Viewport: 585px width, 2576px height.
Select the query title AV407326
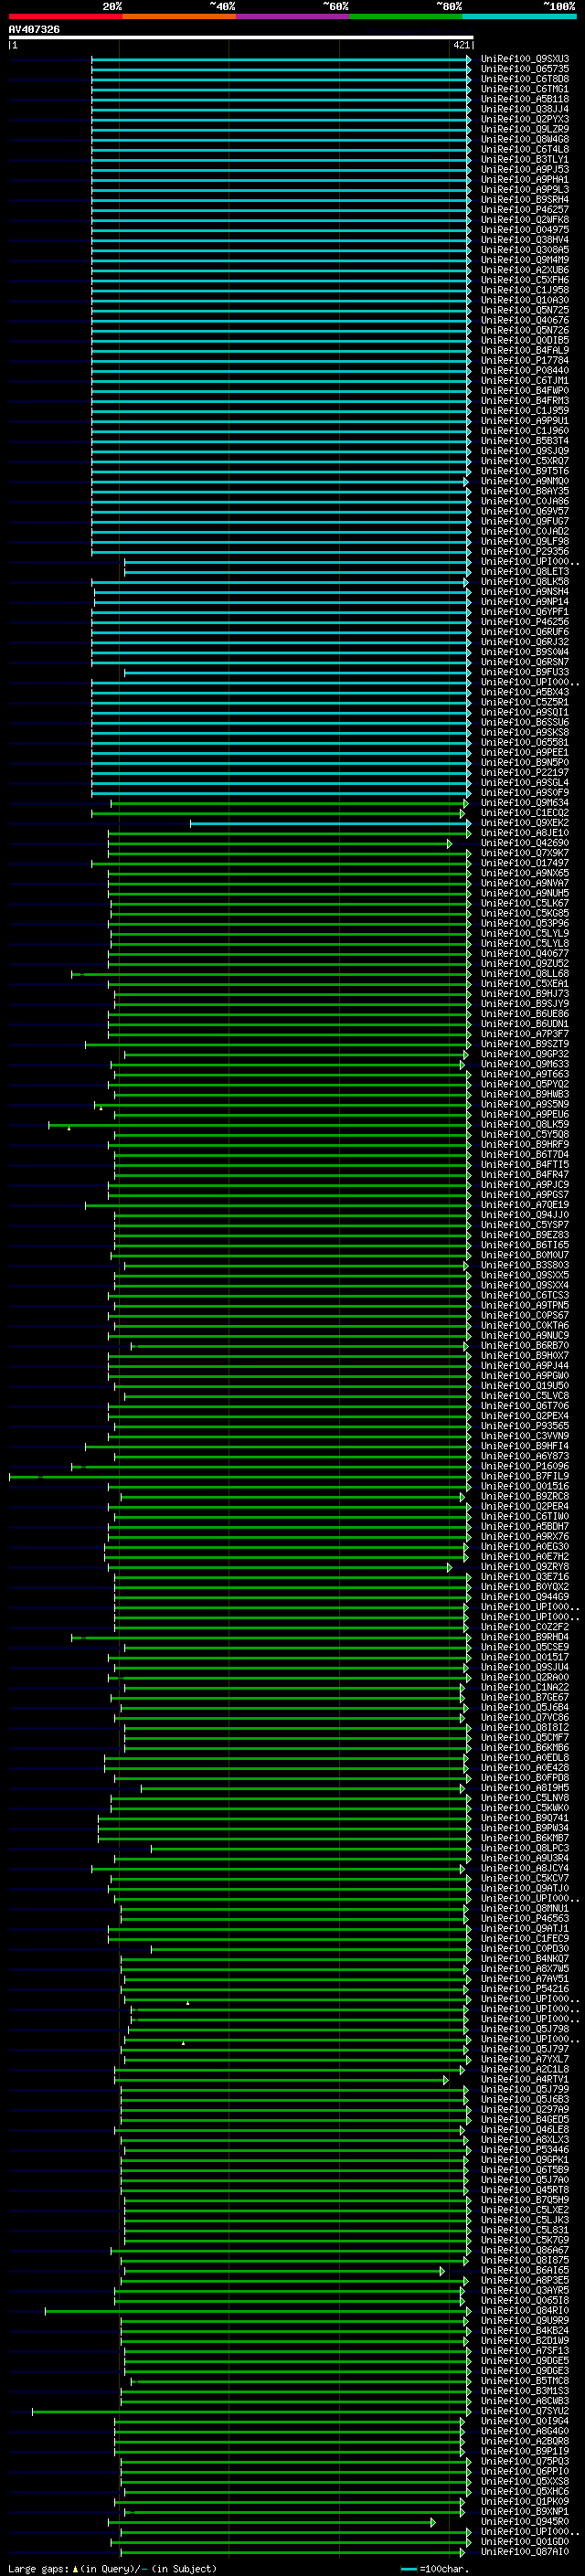tap(34, 29)
